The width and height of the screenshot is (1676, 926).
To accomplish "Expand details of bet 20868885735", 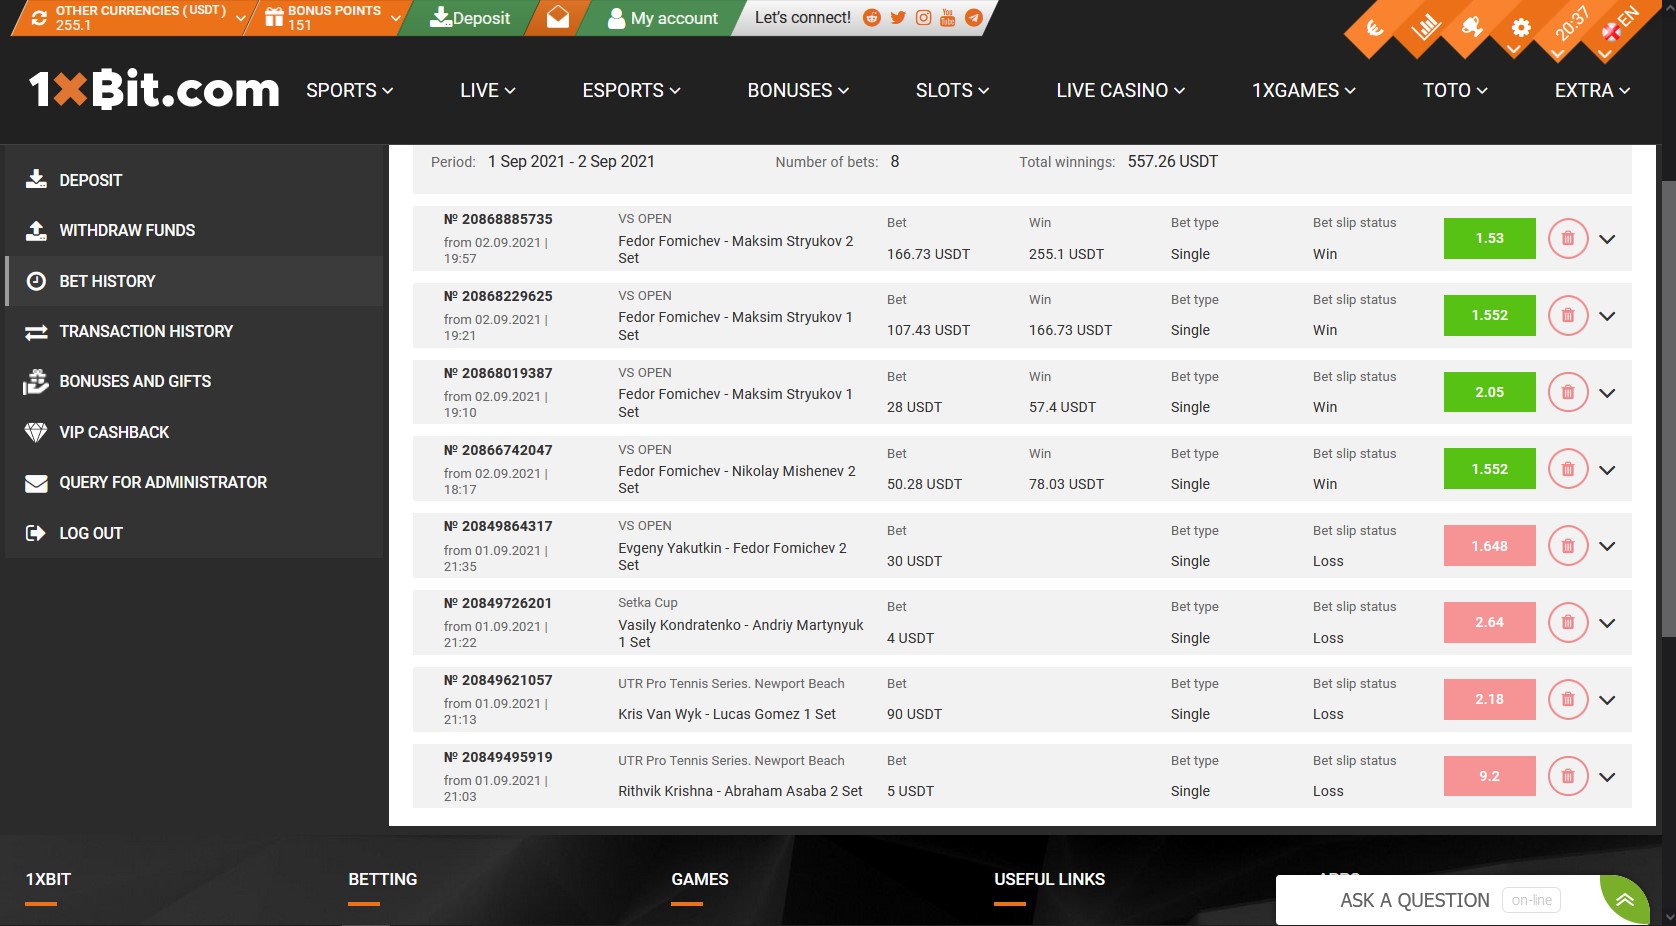I will (x=1607, y=239).
